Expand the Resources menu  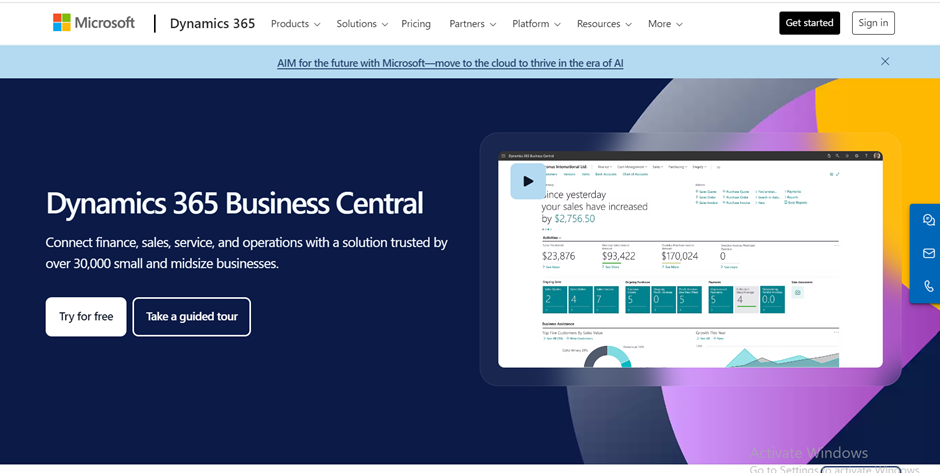604,24
